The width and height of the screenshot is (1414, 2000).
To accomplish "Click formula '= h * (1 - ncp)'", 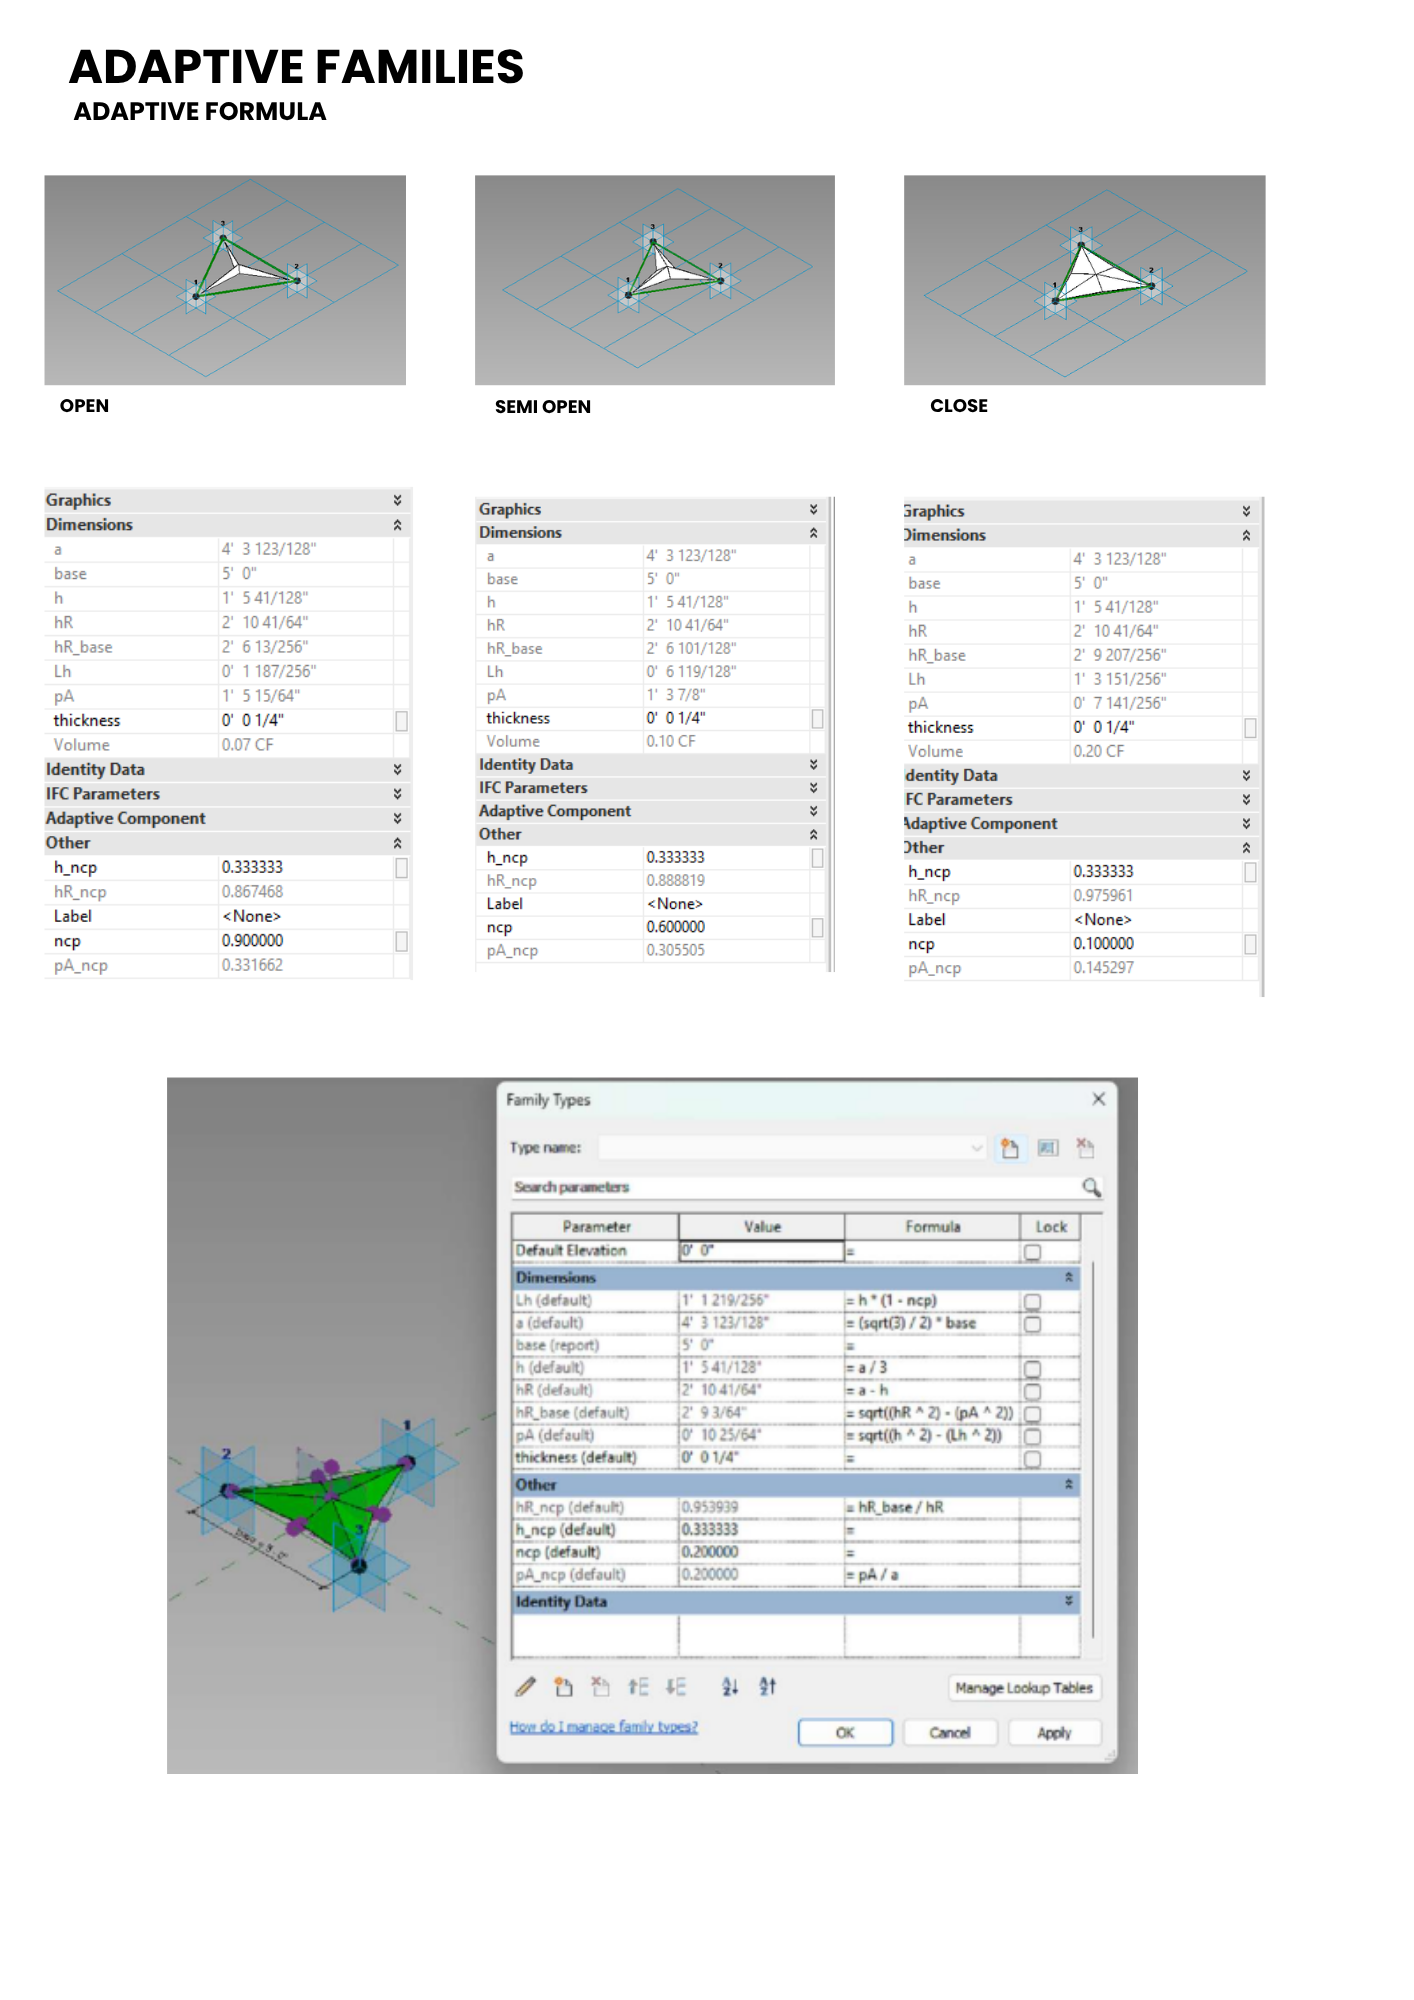I will 892,1301.
